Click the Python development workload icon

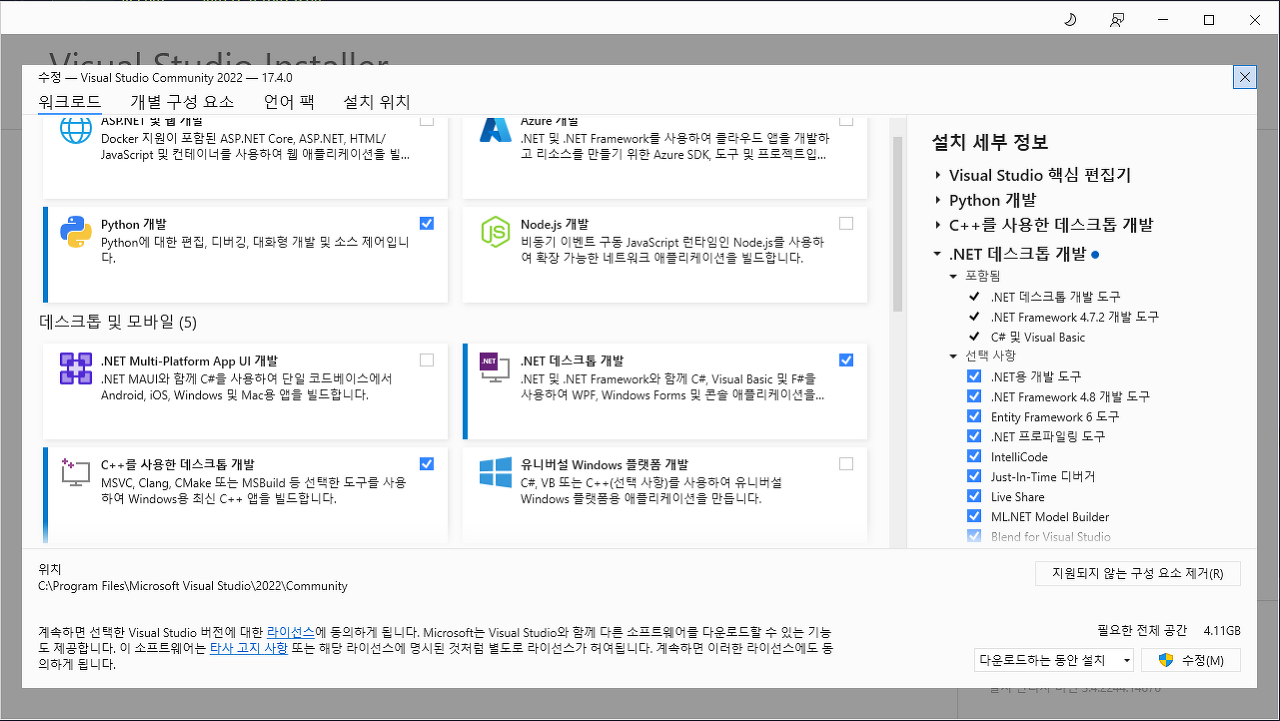pos(76,231)
